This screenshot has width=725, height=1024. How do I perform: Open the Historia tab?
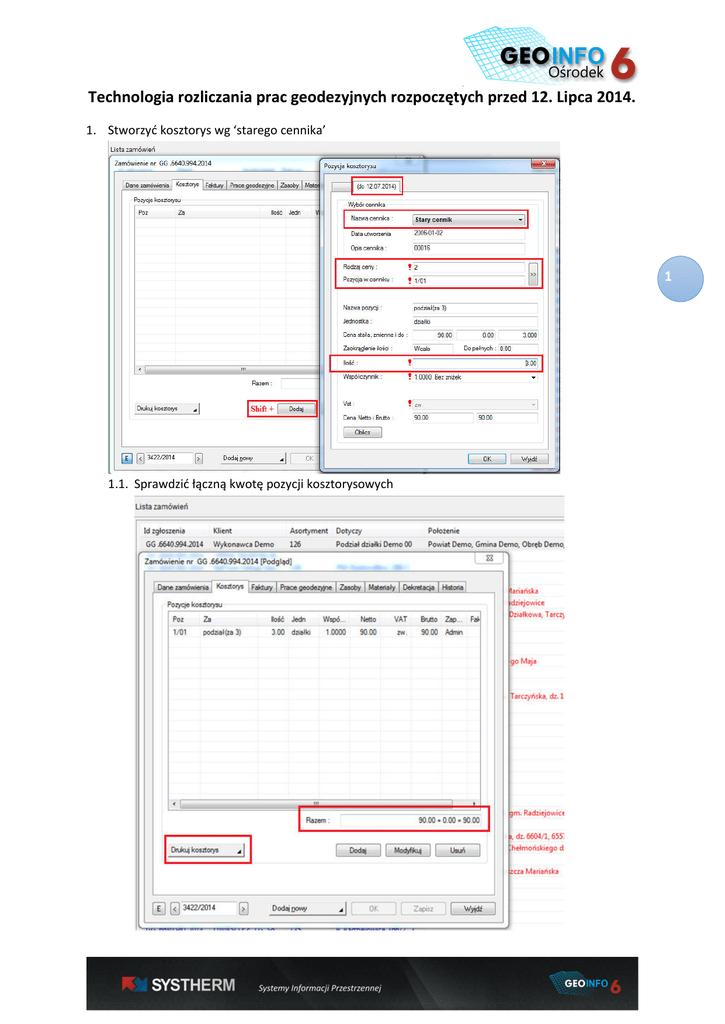point(453,587)
